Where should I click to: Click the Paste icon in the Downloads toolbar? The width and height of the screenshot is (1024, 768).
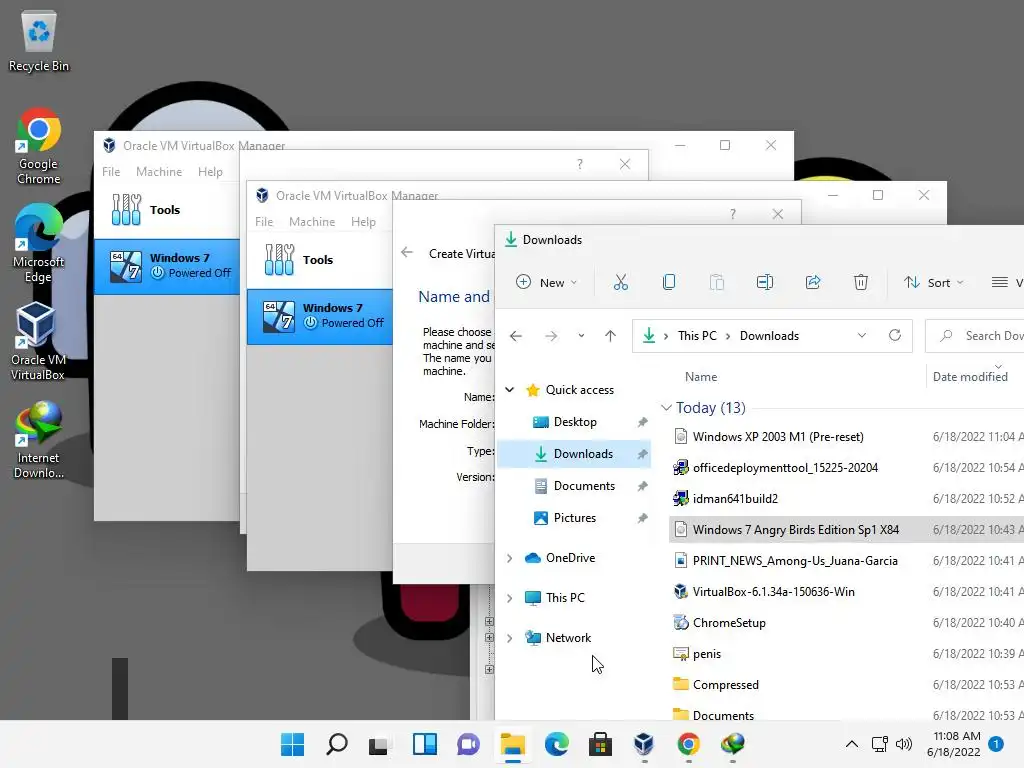click(x=717, y=282)
